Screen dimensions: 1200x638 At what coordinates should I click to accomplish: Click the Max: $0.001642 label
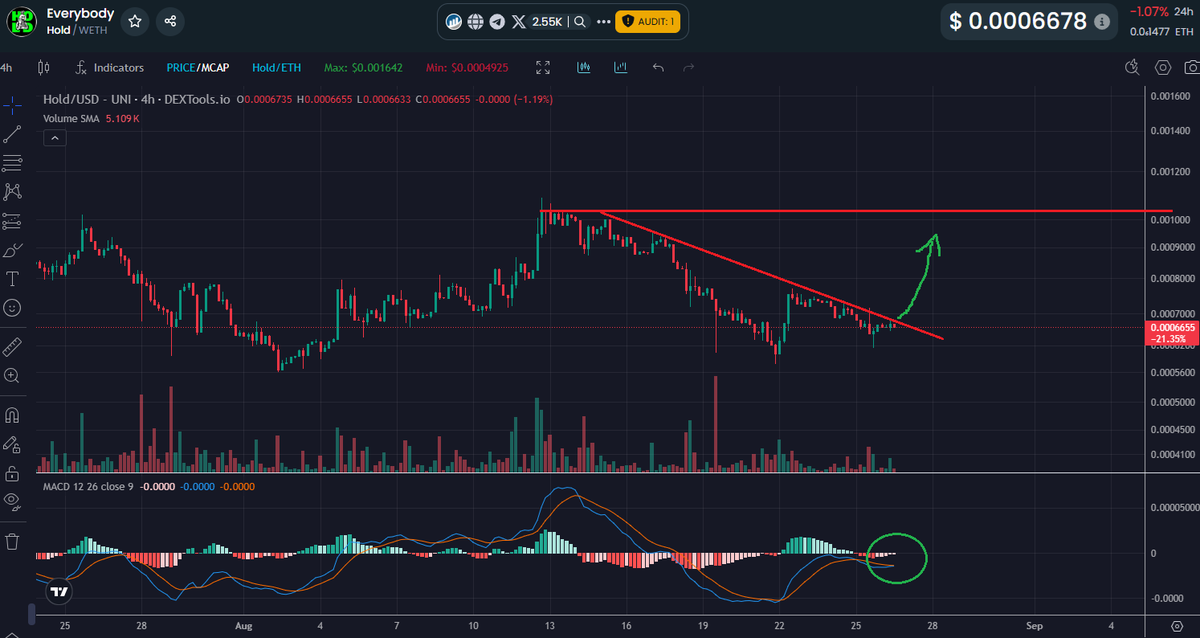point(362,68)
